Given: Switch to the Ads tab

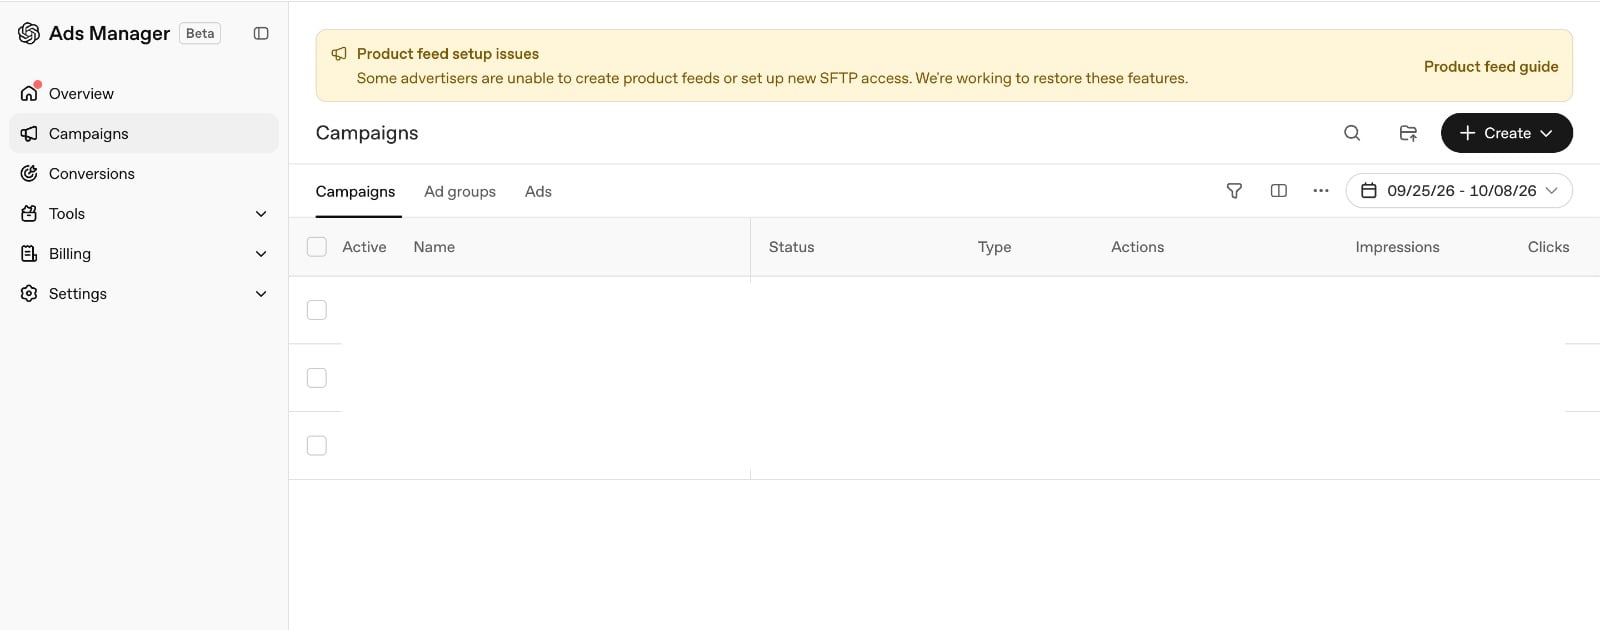Looking at the screenshot, I should [538, 191].
